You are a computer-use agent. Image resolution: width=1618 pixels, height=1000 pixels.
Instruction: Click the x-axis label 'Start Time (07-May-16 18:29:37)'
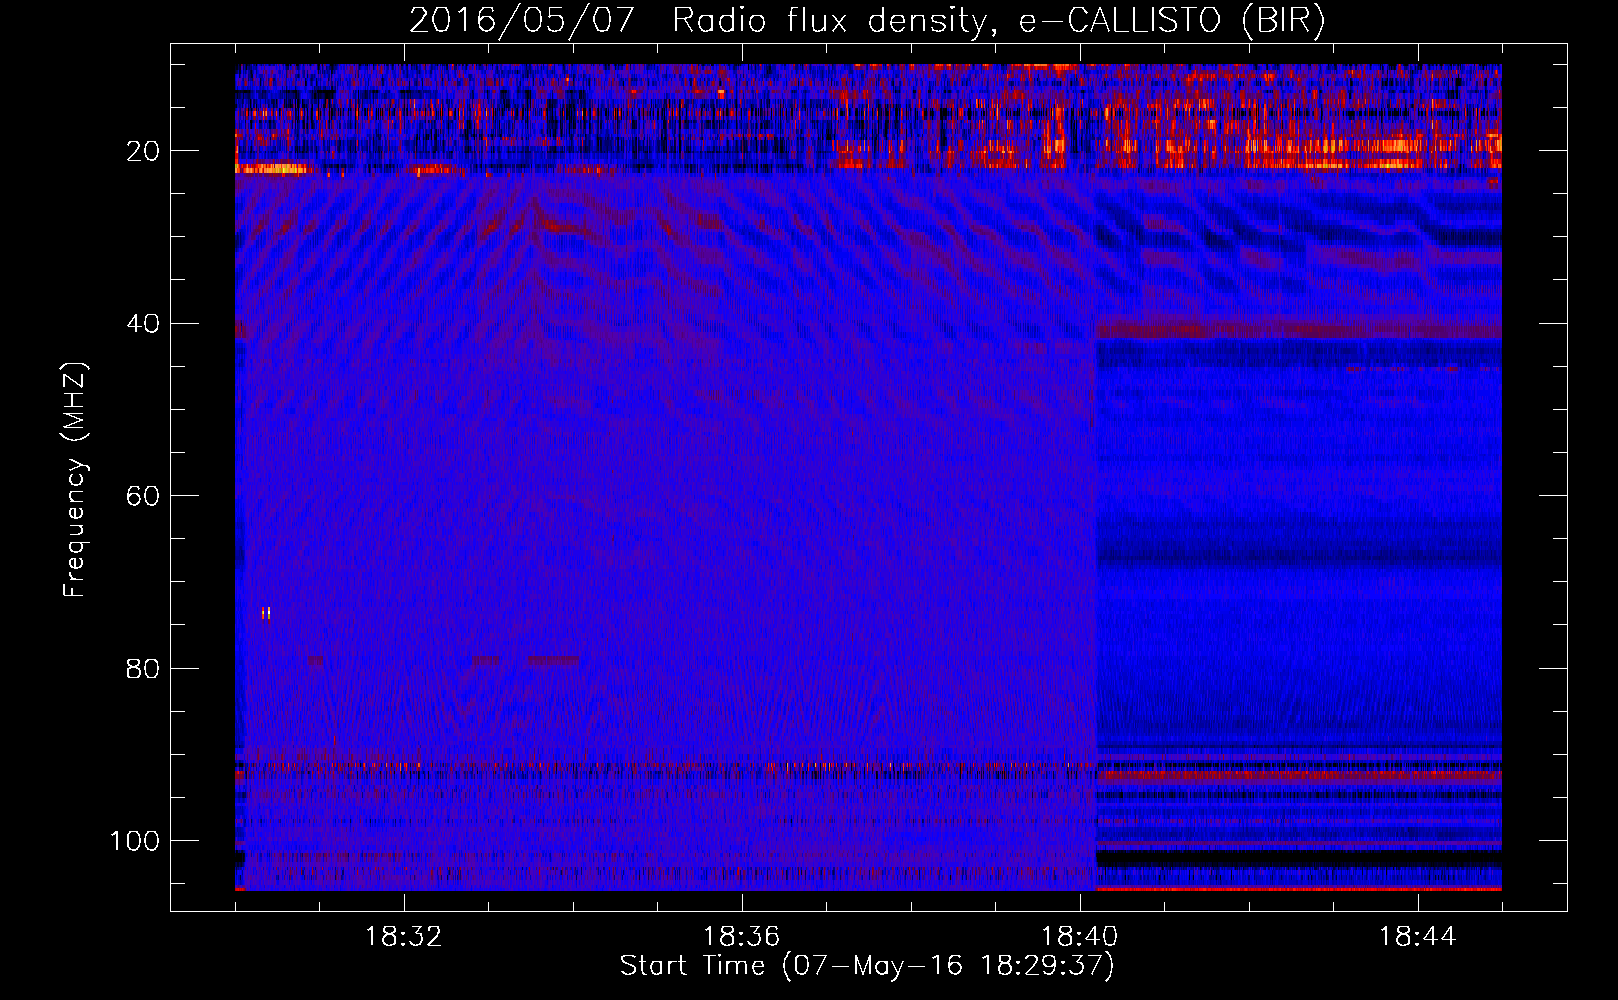[867, 966]
